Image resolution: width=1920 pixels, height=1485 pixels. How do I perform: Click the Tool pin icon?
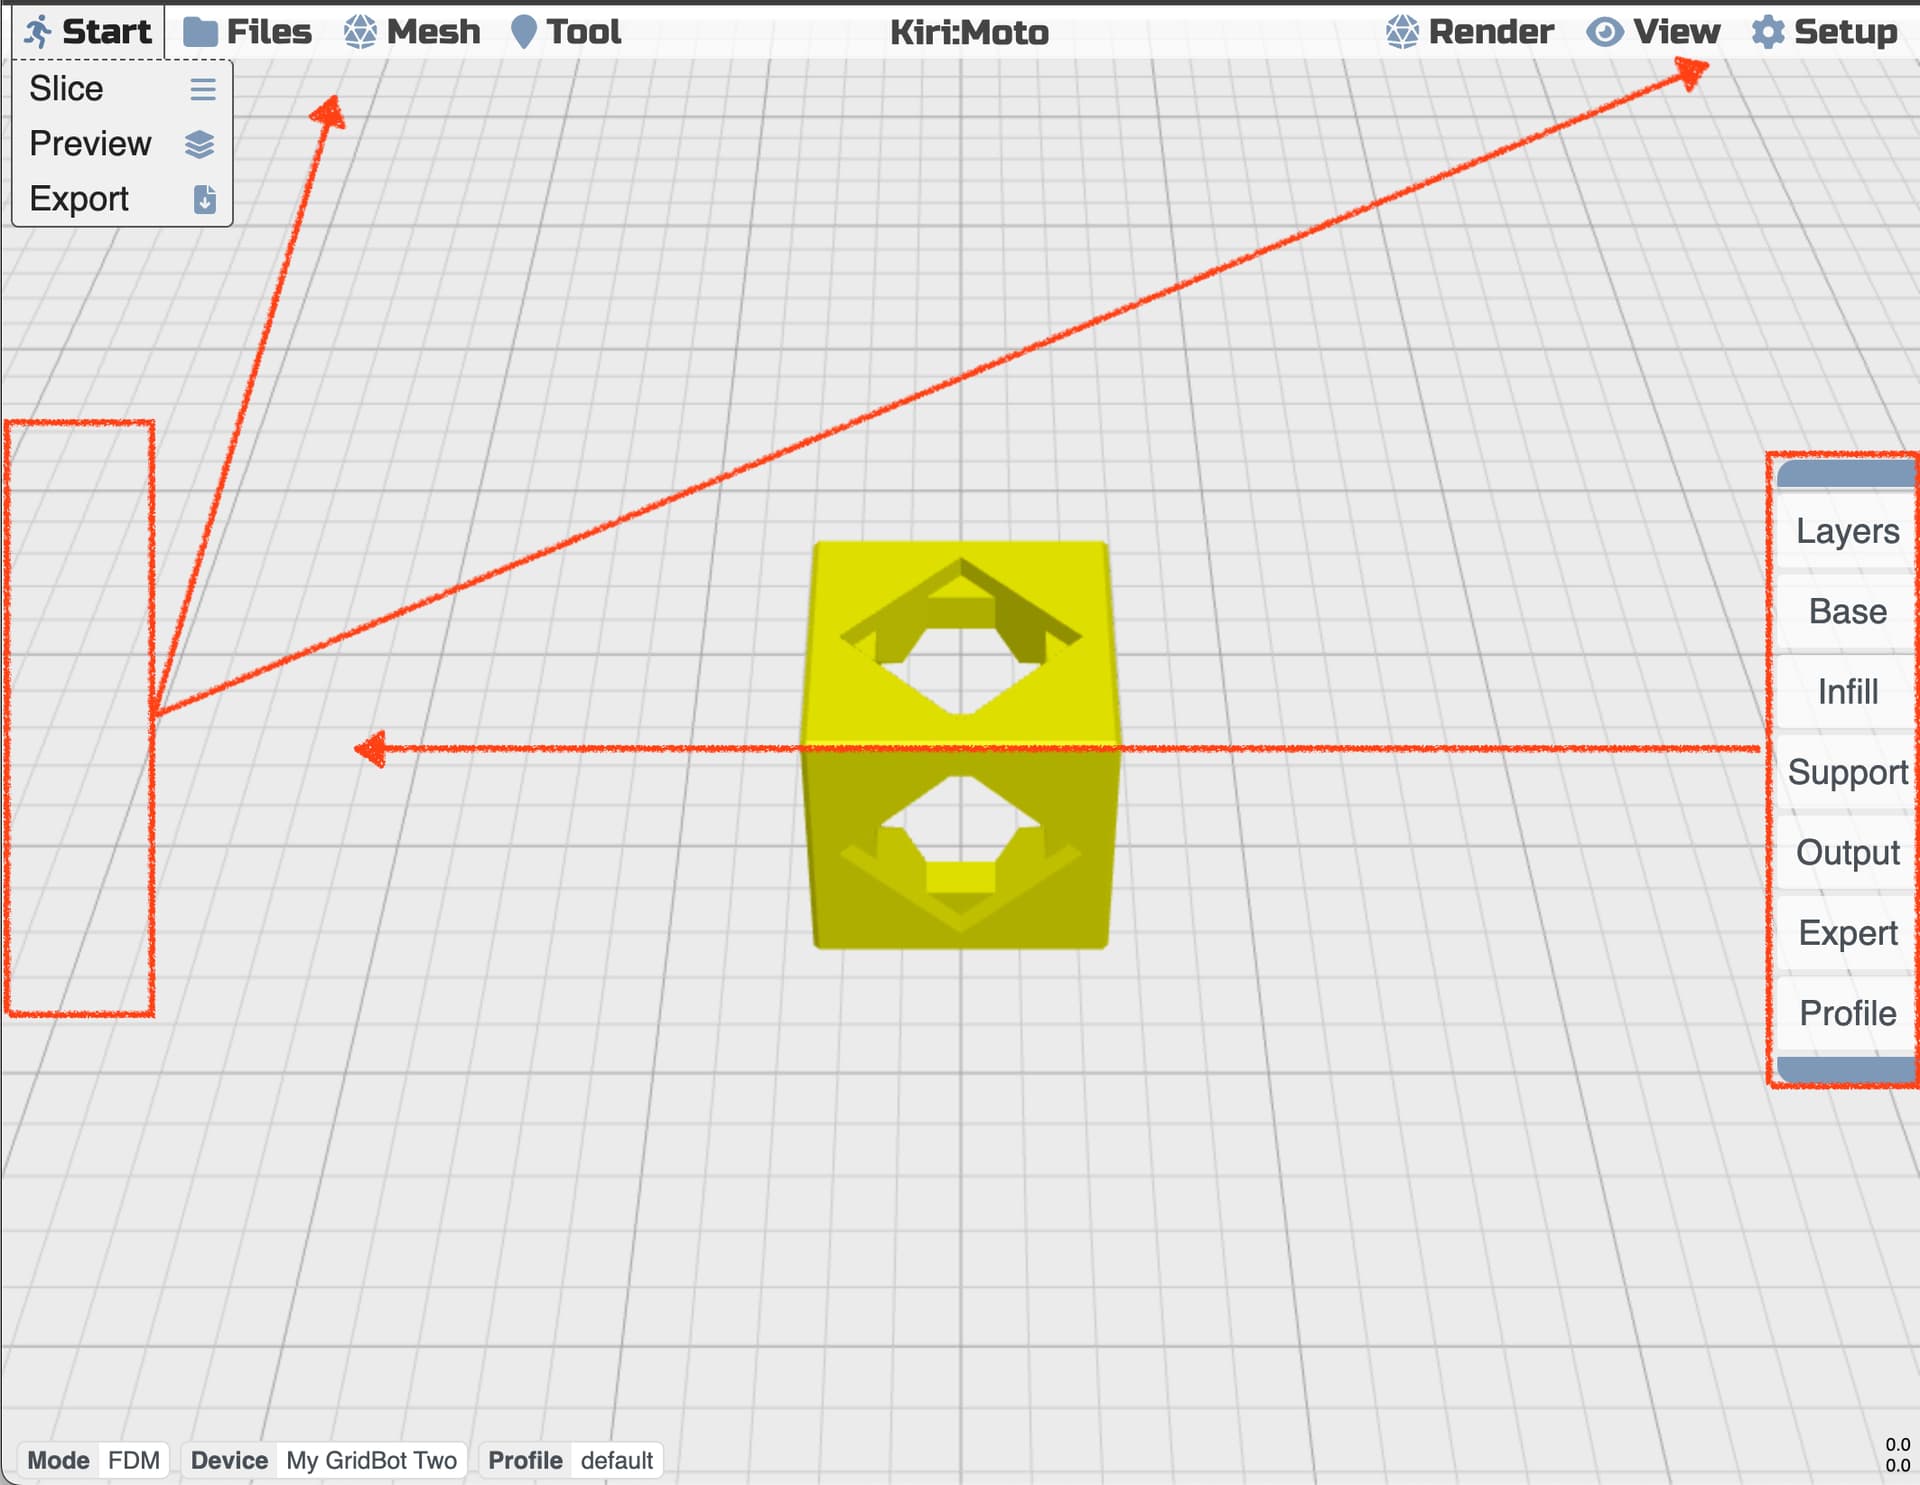point(522,31)
